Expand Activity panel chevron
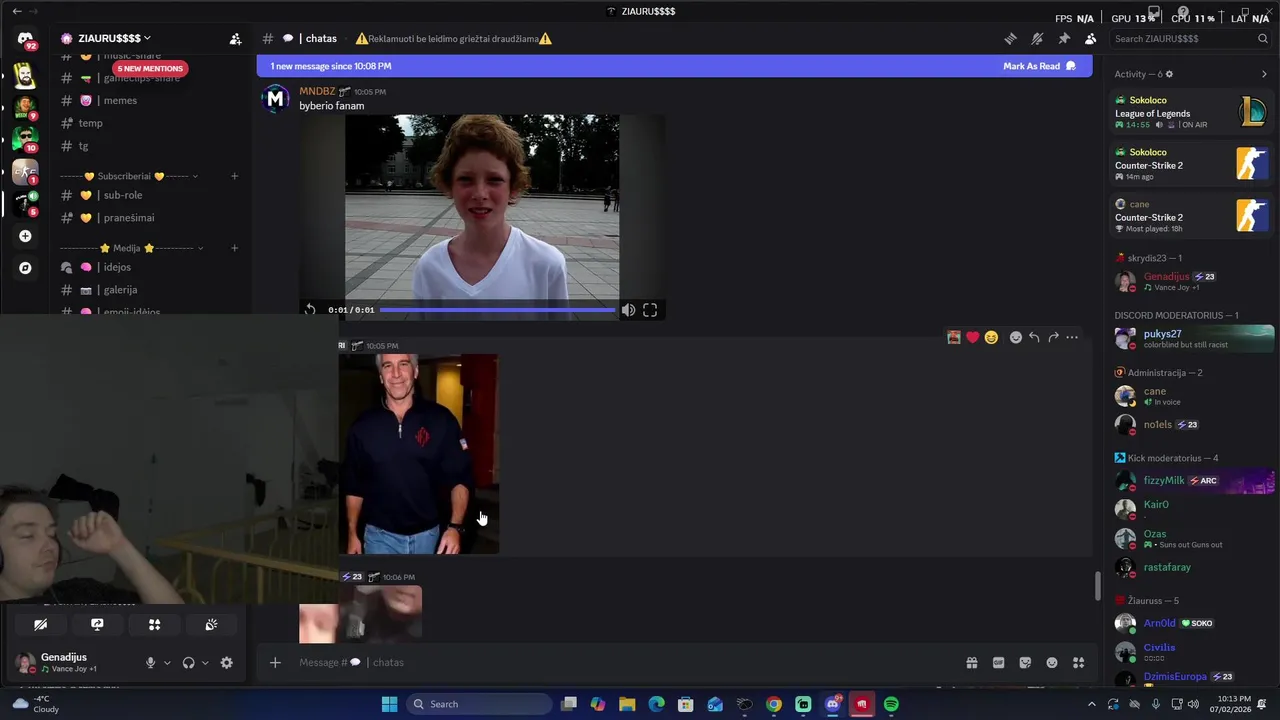 [x=1264, y=74]
